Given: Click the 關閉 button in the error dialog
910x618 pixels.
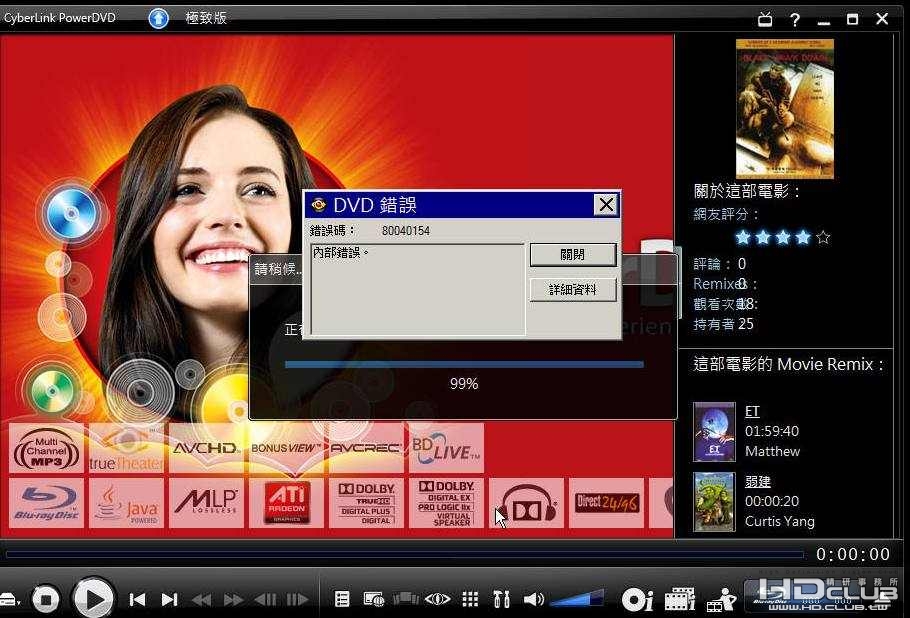Looking at the screenshot, I should click(x=573, y=255).
